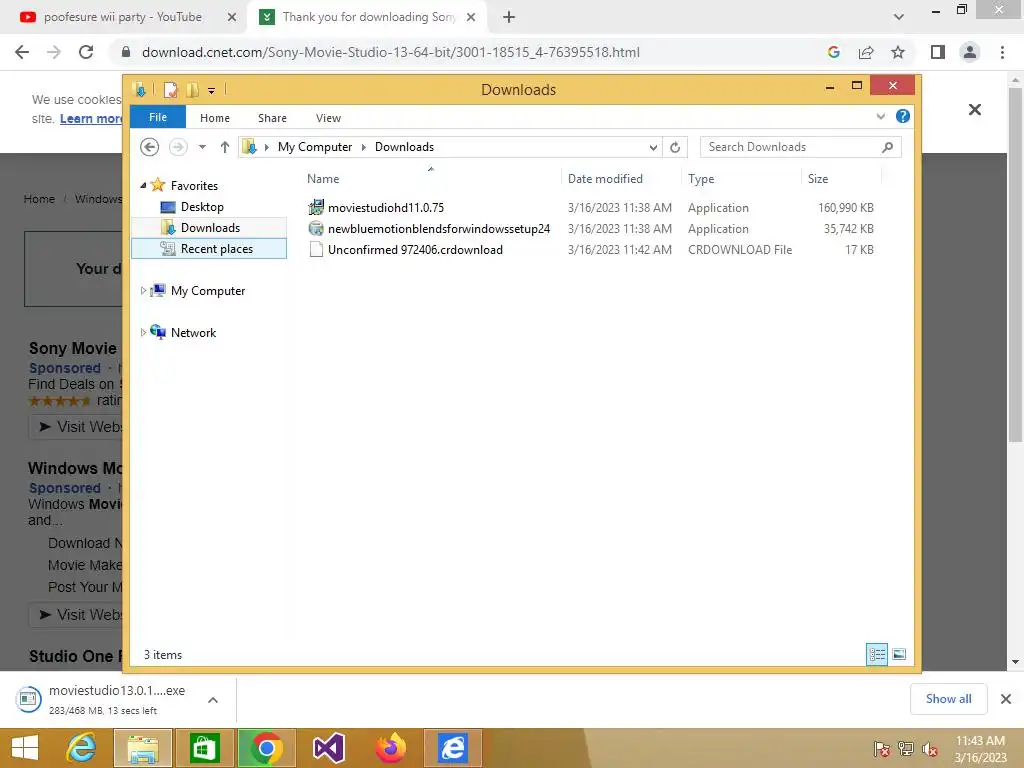Click the search magnifier in Search Downloads
1024x768 pixels.
(887, 147)
